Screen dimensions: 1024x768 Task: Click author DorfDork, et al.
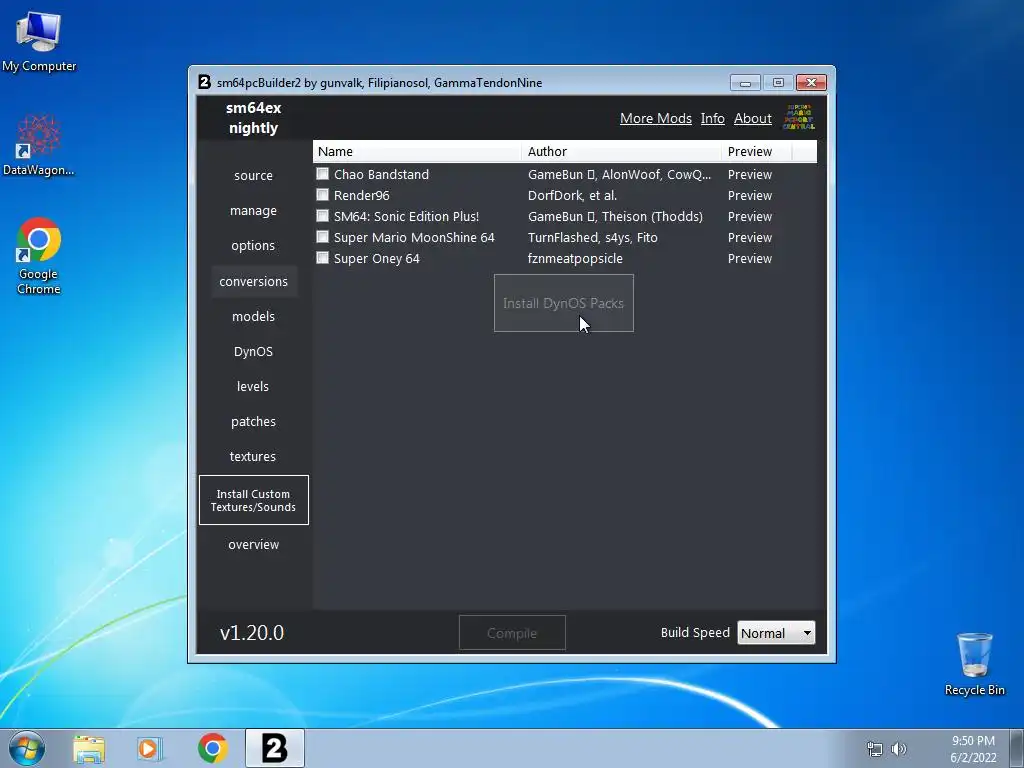point(572,195)
